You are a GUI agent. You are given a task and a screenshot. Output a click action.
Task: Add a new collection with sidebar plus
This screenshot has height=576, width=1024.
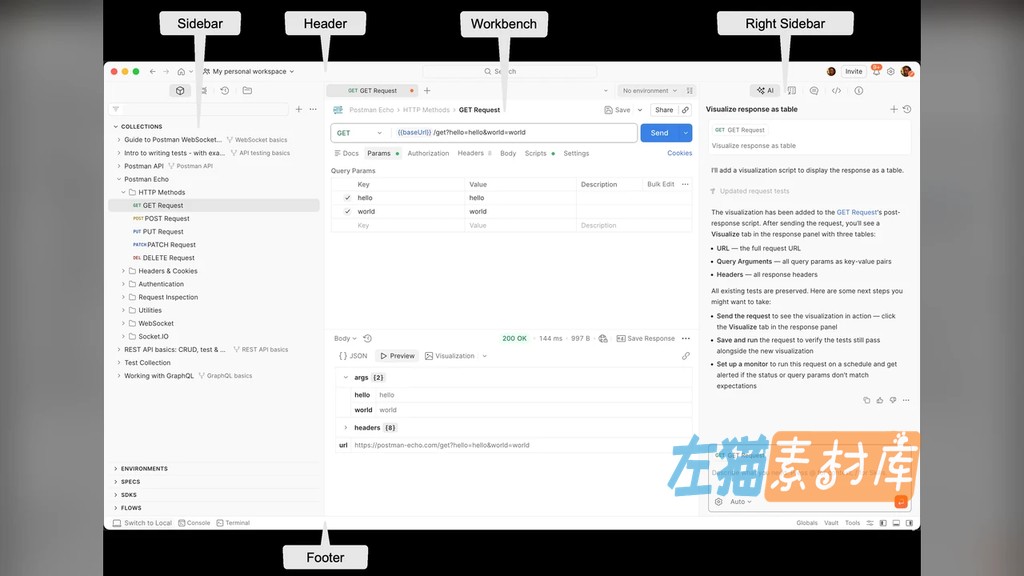298,109
